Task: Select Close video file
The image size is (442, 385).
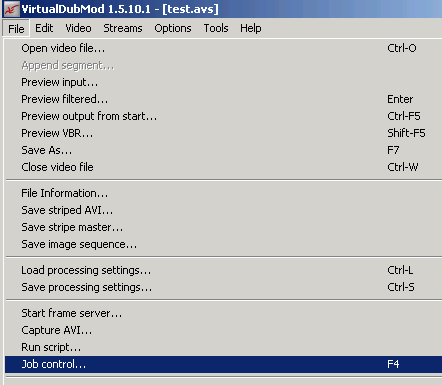Action: pyautogui.click(x=223, y=167)
